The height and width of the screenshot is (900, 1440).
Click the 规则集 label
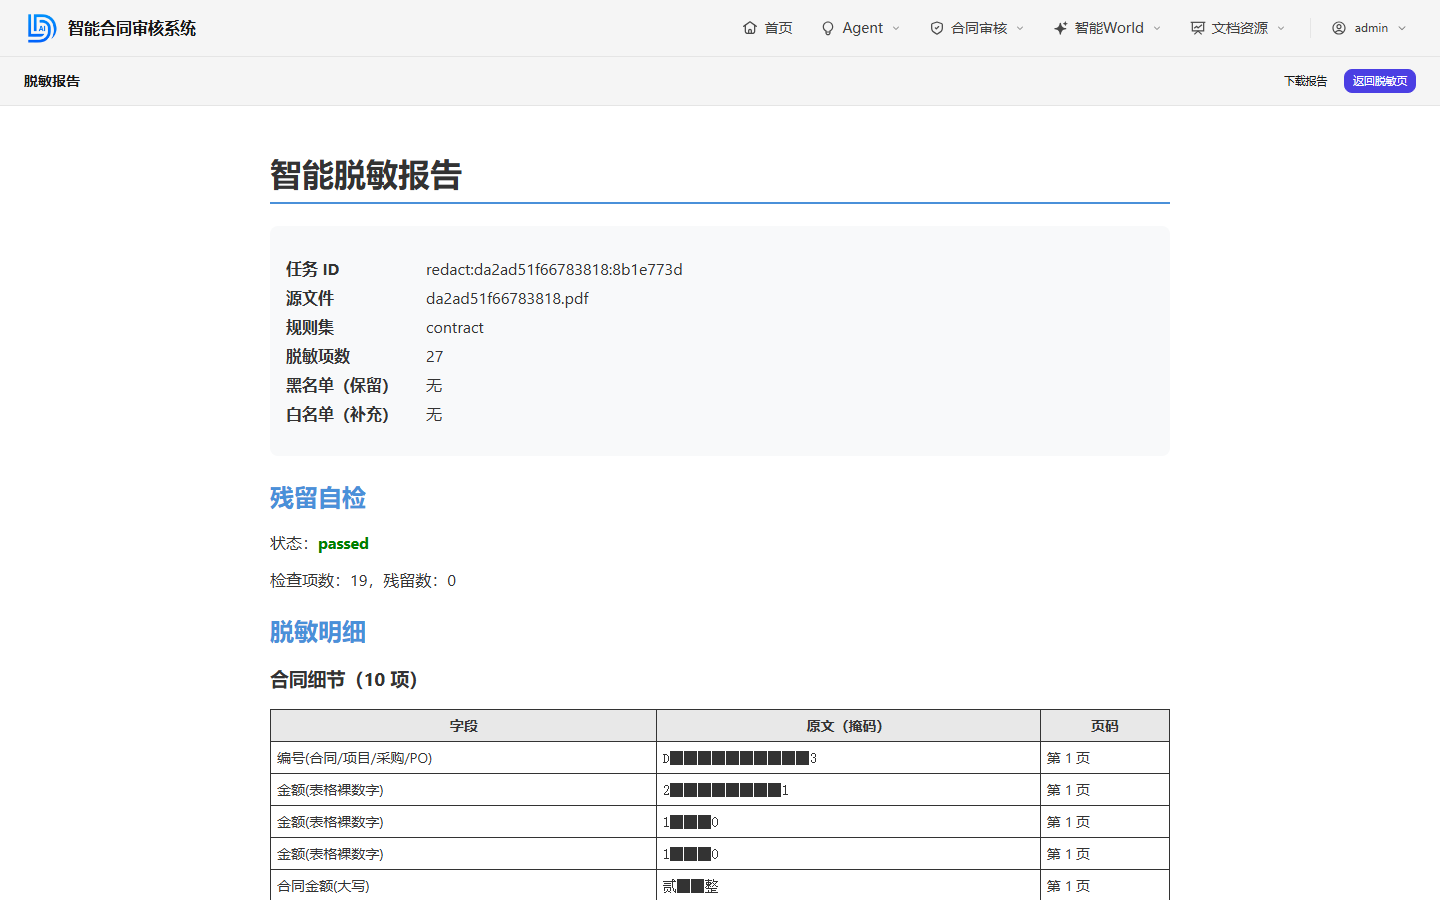tap(310, 327)
